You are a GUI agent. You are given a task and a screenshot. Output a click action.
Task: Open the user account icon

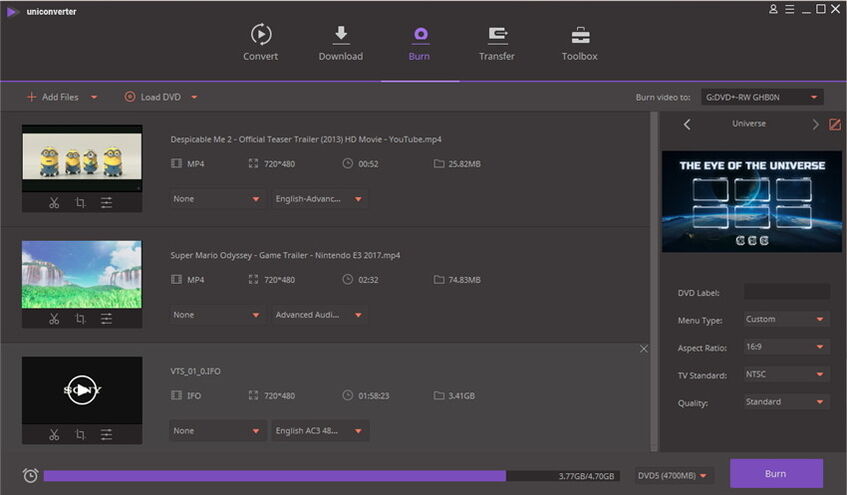(773, 9)
